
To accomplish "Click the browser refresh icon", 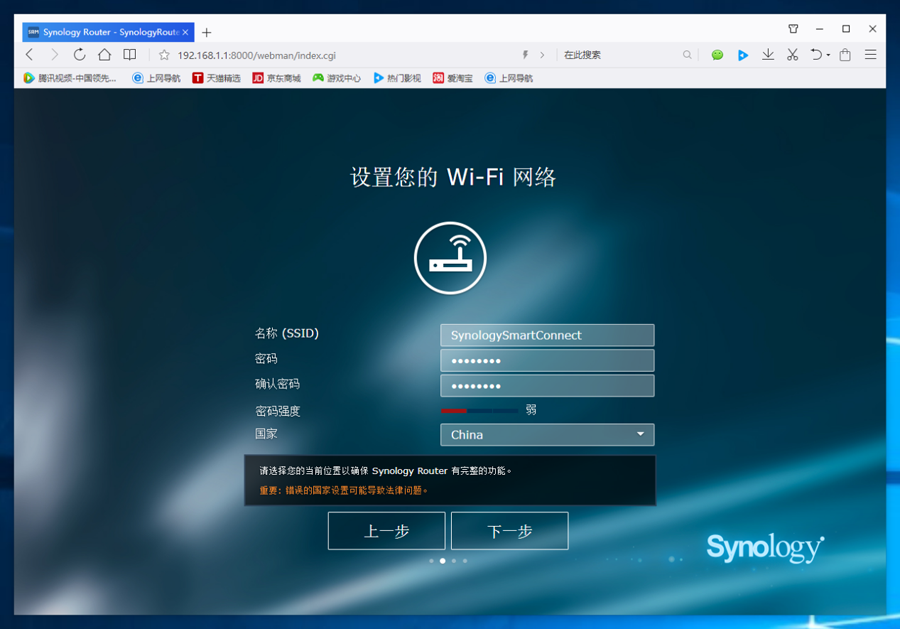I will coord(79,55).
